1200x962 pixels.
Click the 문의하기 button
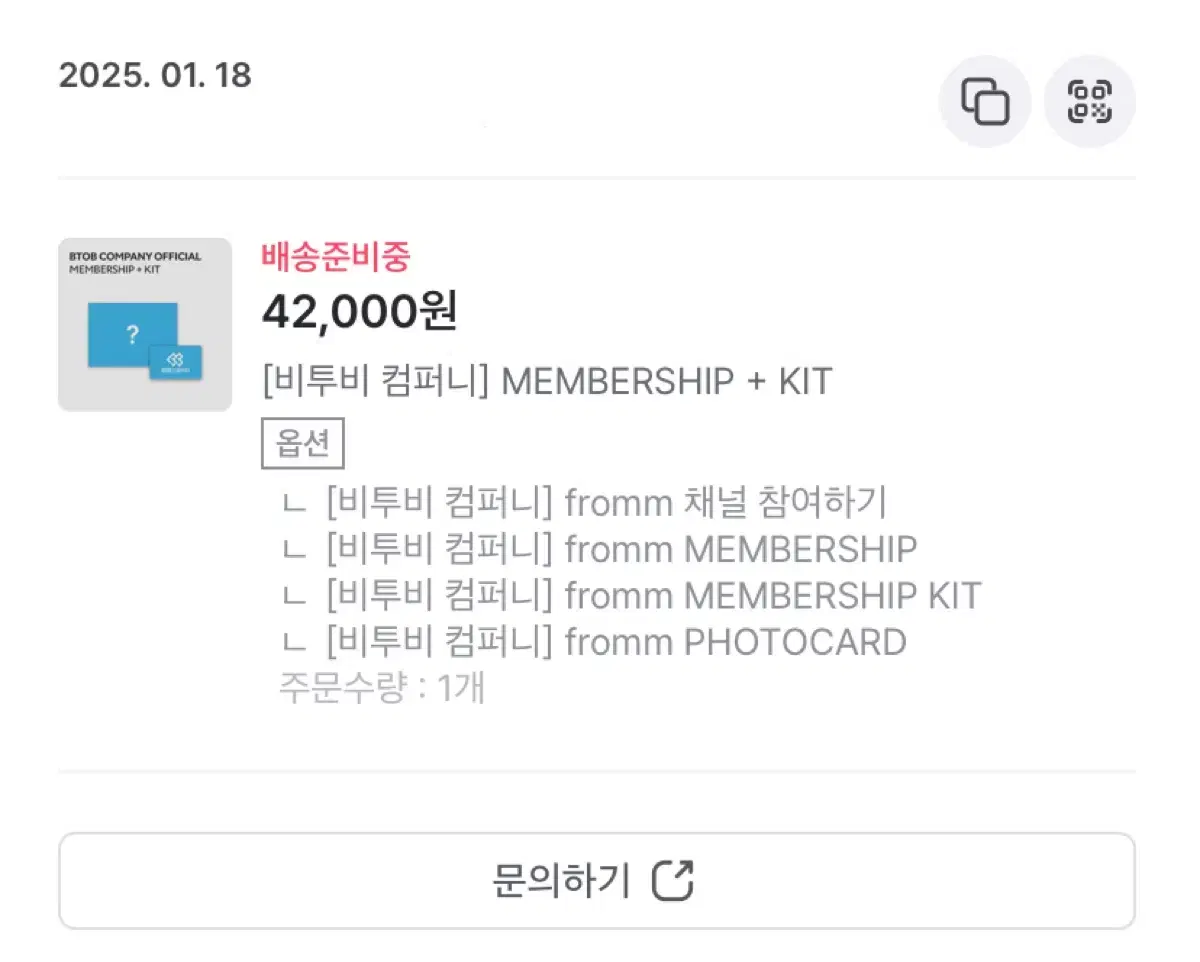coord(600,881)
